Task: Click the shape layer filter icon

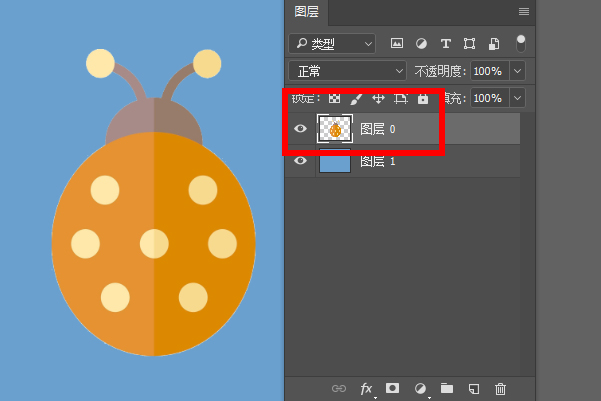Action: click(469, 43)
